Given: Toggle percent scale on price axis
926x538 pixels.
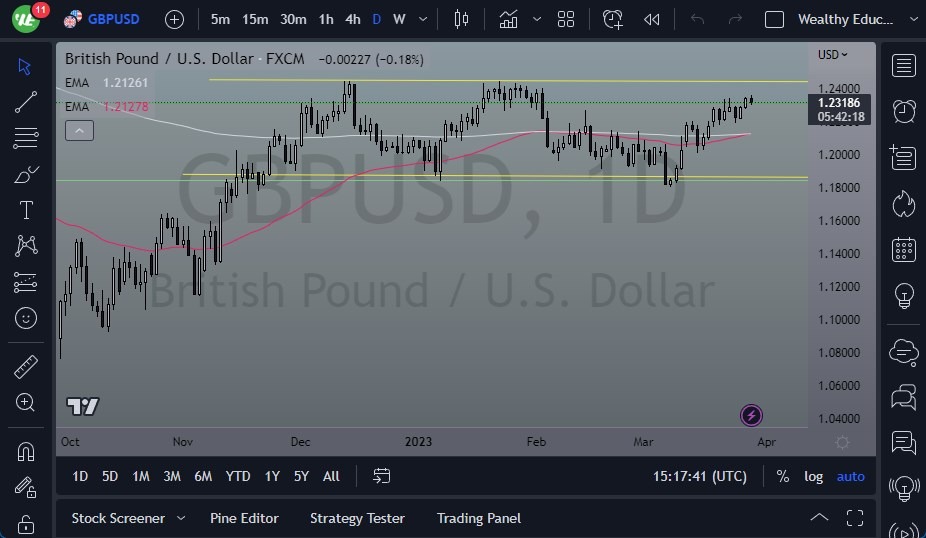Looking at the screenshot, I should pos(782,477).
